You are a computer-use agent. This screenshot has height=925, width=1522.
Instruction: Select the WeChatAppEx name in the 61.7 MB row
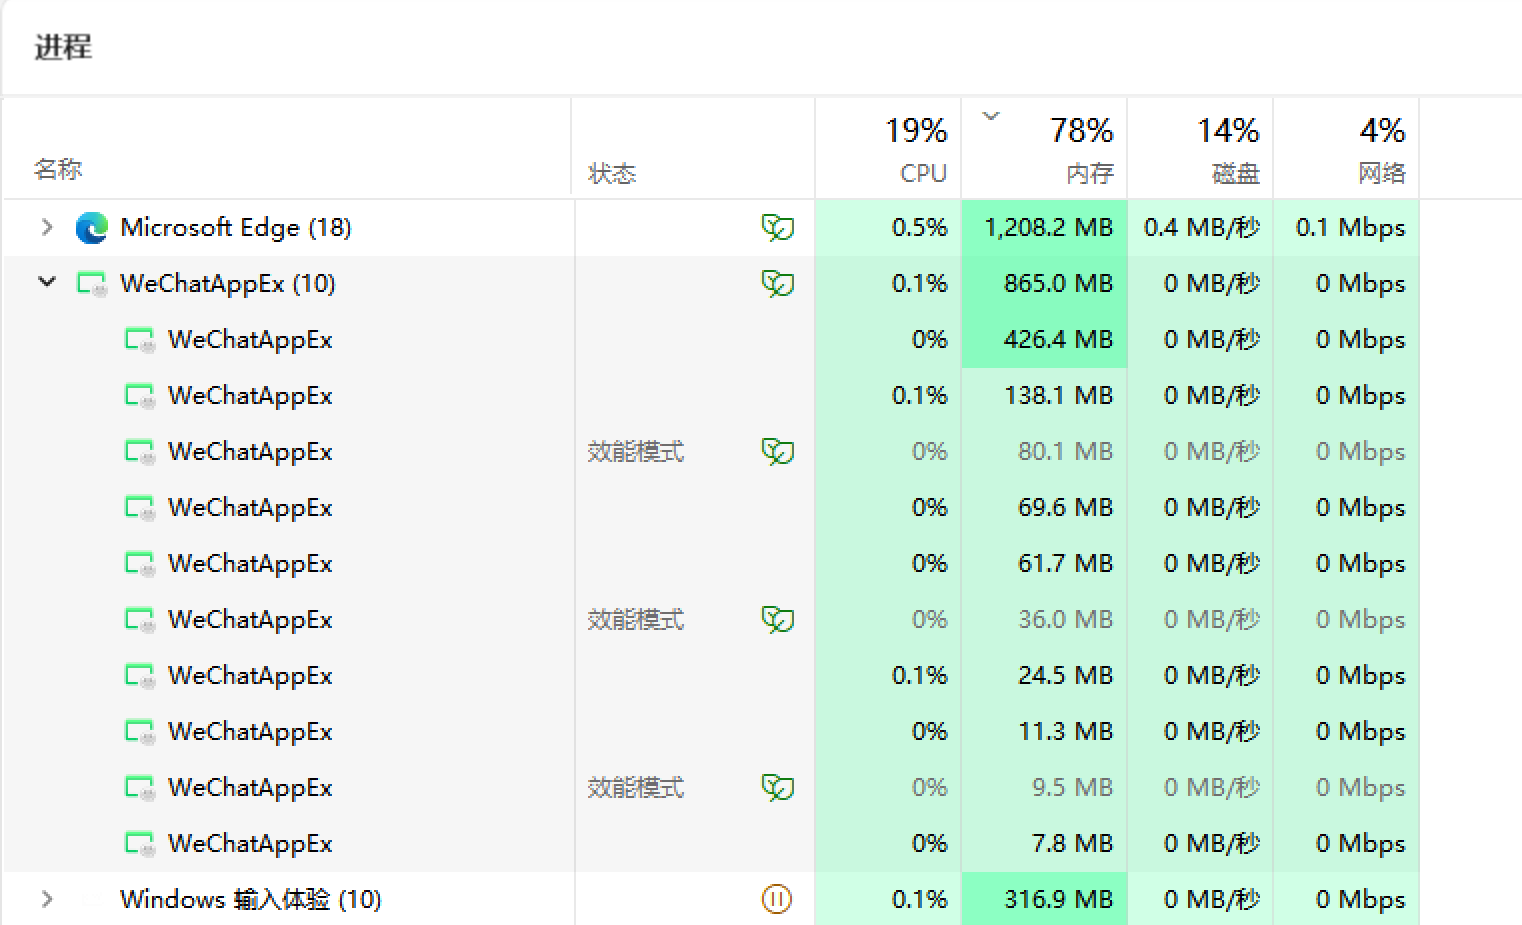[250, 564]
